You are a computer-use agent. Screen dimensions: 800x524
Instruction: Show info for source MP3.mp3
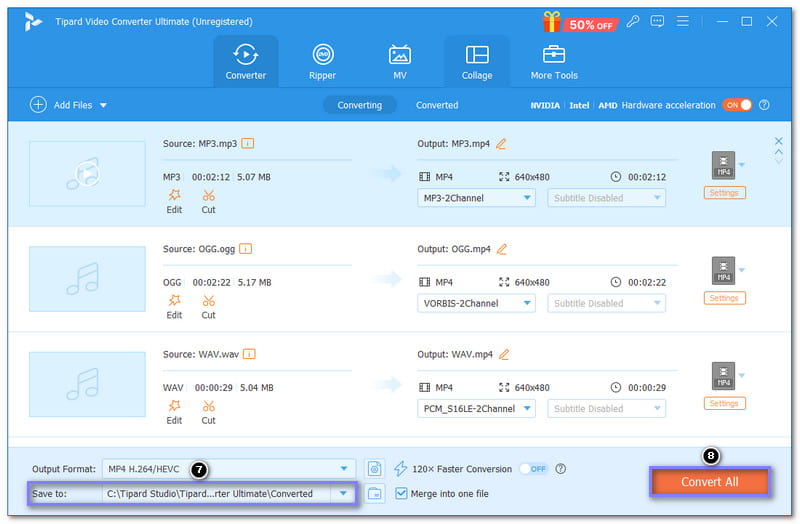click(x=247, y=143)
